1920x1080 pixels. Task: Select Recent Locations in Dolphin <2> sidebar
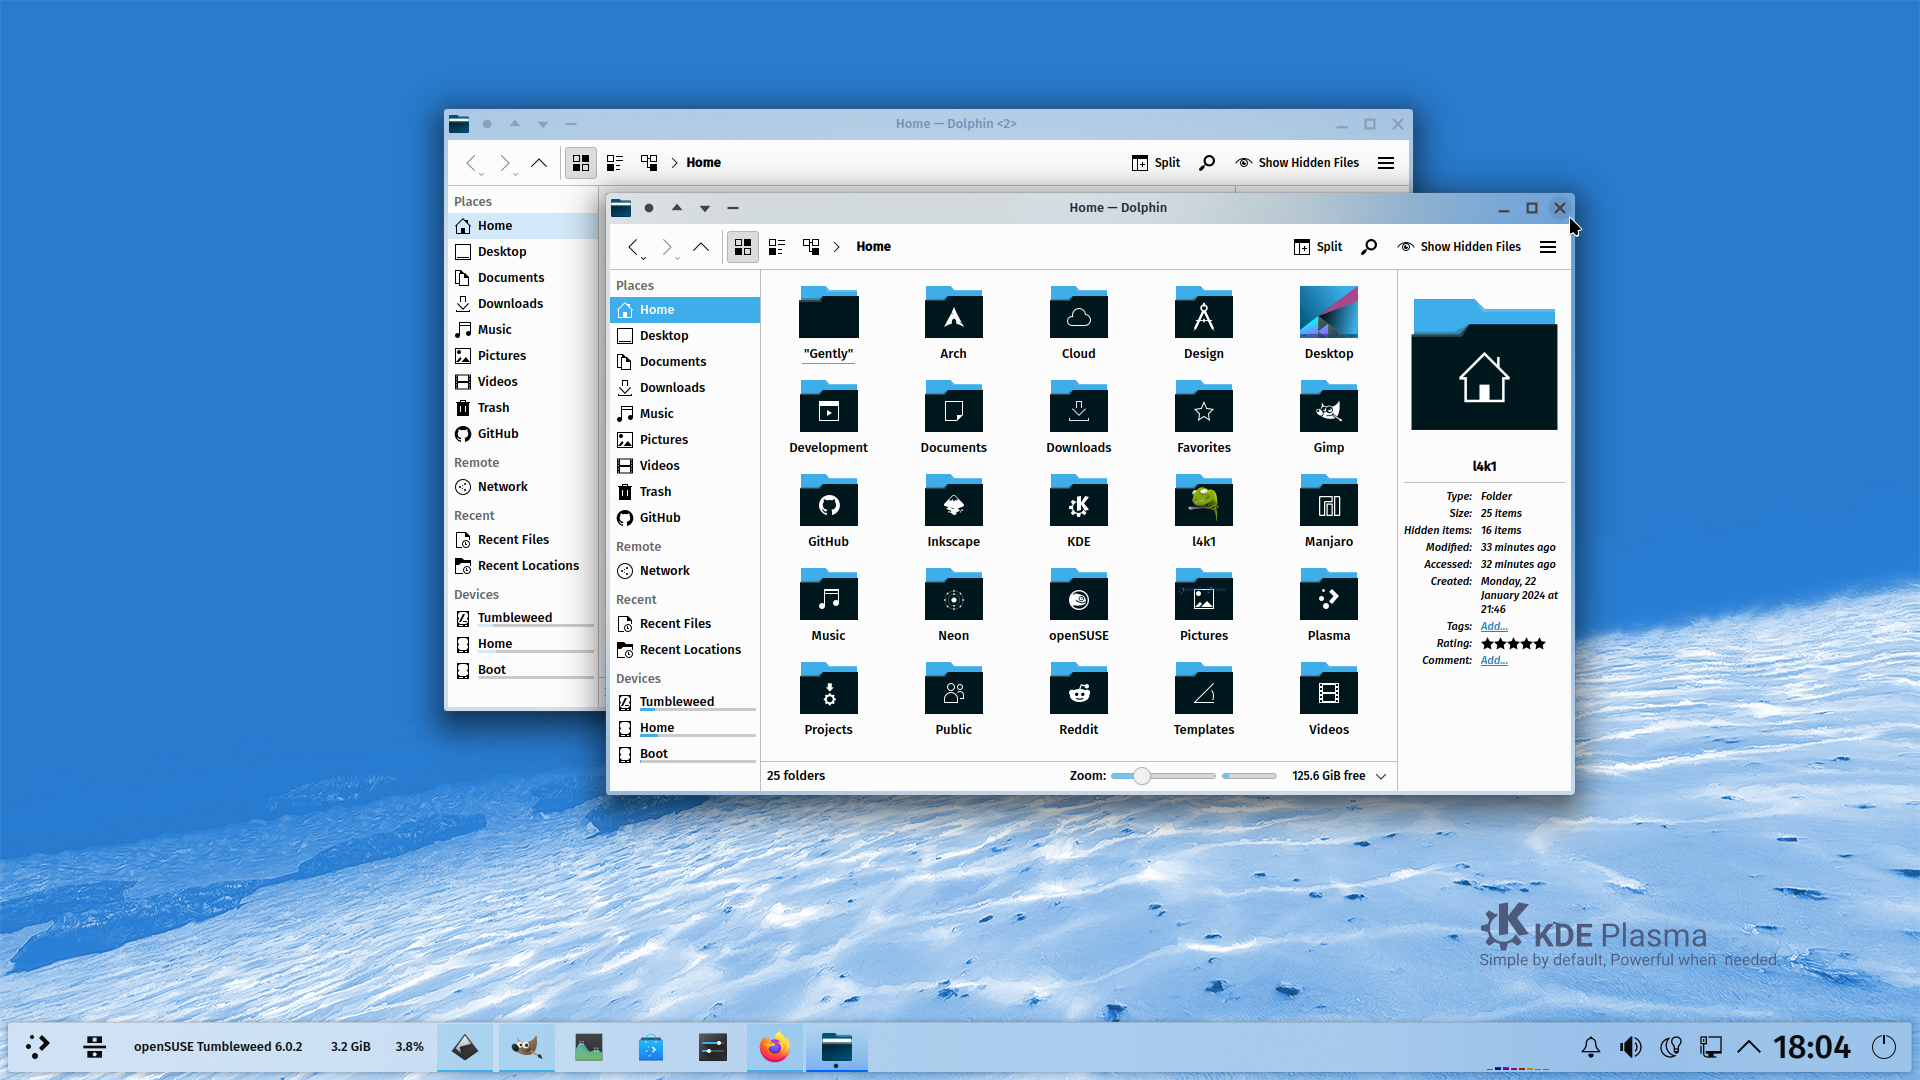523,566
